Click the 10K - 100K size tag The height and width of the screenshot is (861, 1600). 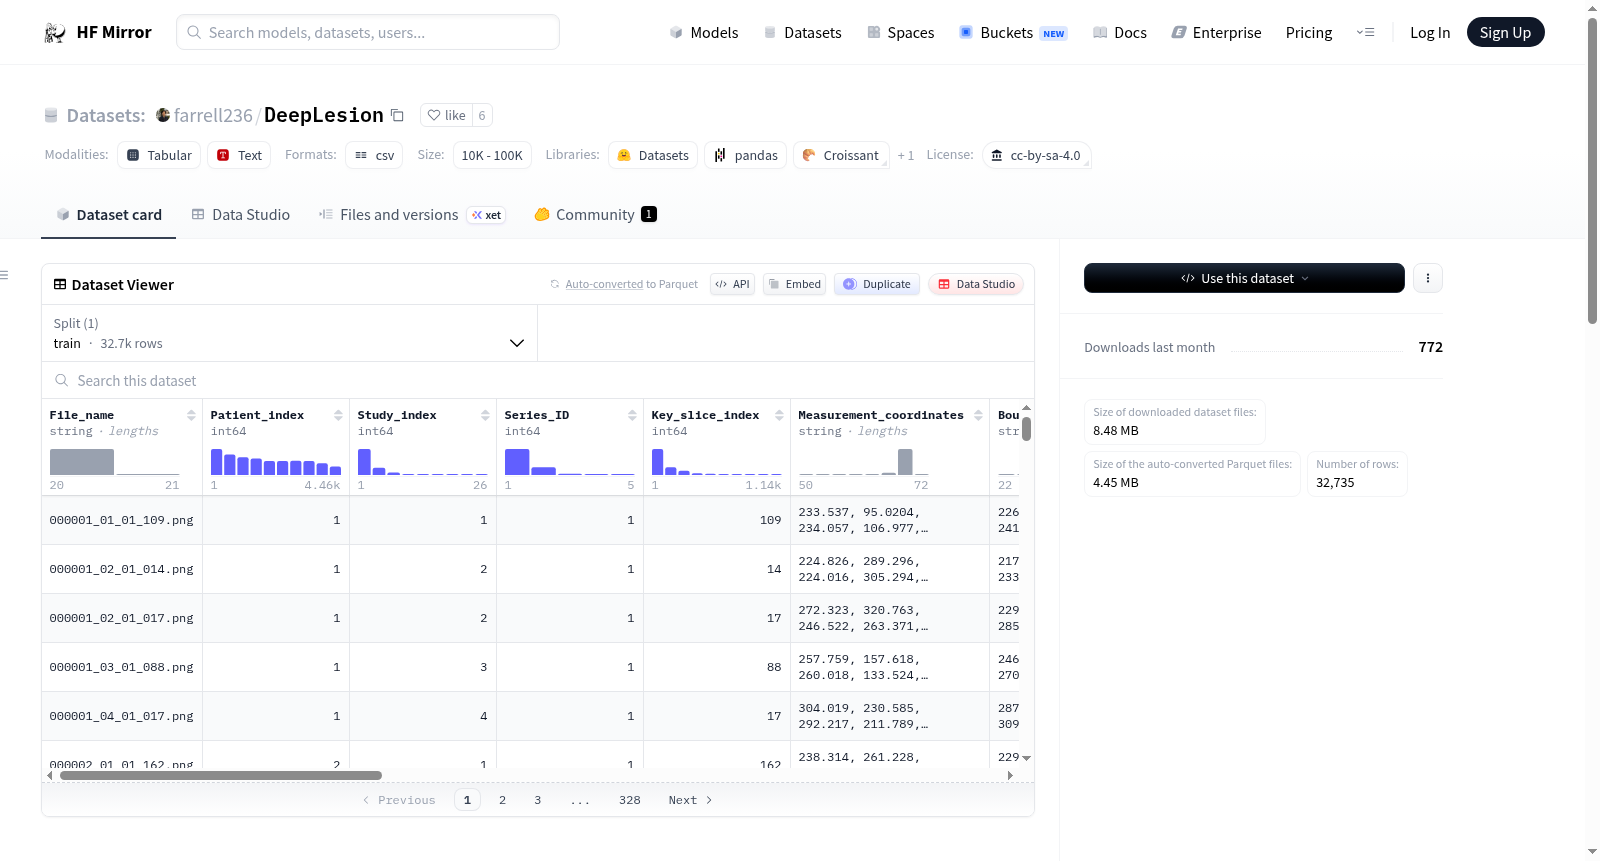pos(492,156)
